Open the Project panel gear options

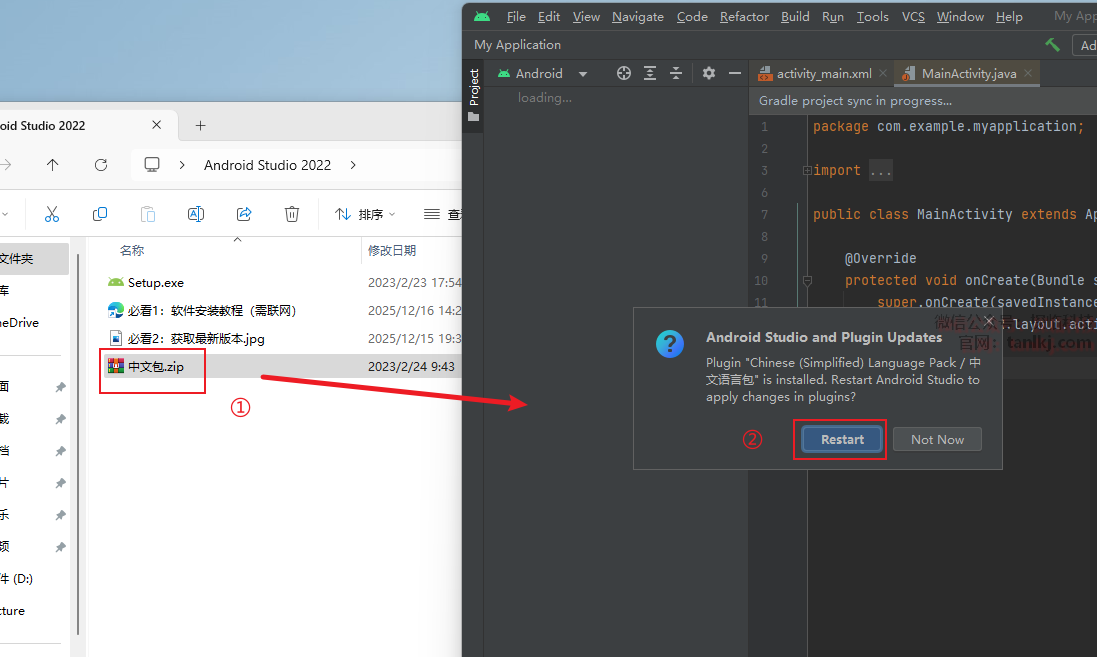click(x=709, y=73)
